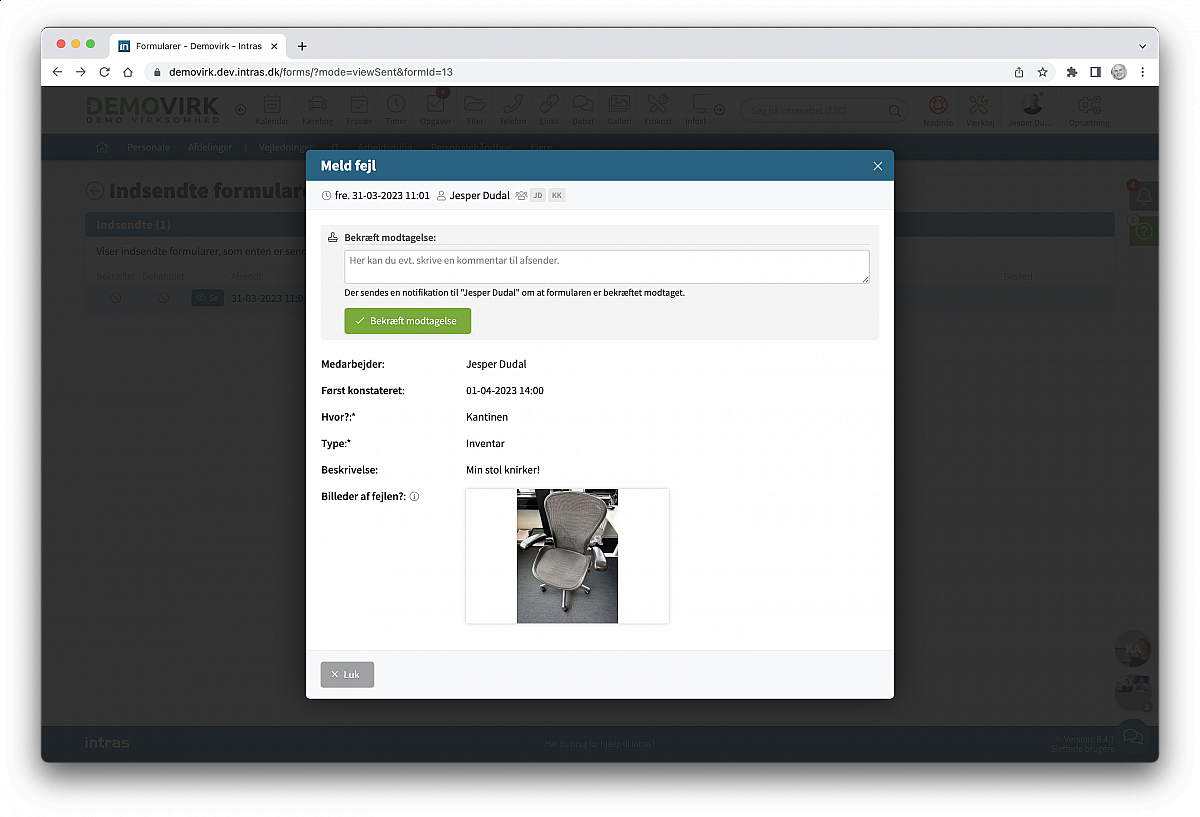Open the Jesper Du... profile menu
1200x817 pixels.
[1030, 110]
